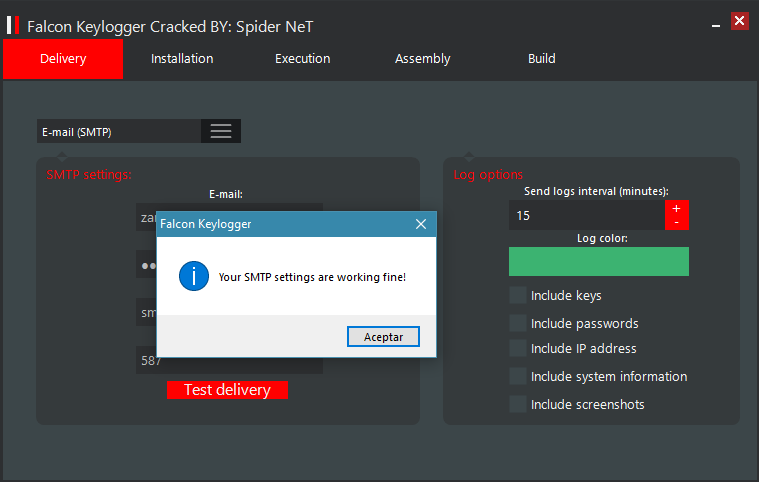Viewport: 759px width, 482px height.
Task: Enable Include system information checkbox
Action: (518, 376)
